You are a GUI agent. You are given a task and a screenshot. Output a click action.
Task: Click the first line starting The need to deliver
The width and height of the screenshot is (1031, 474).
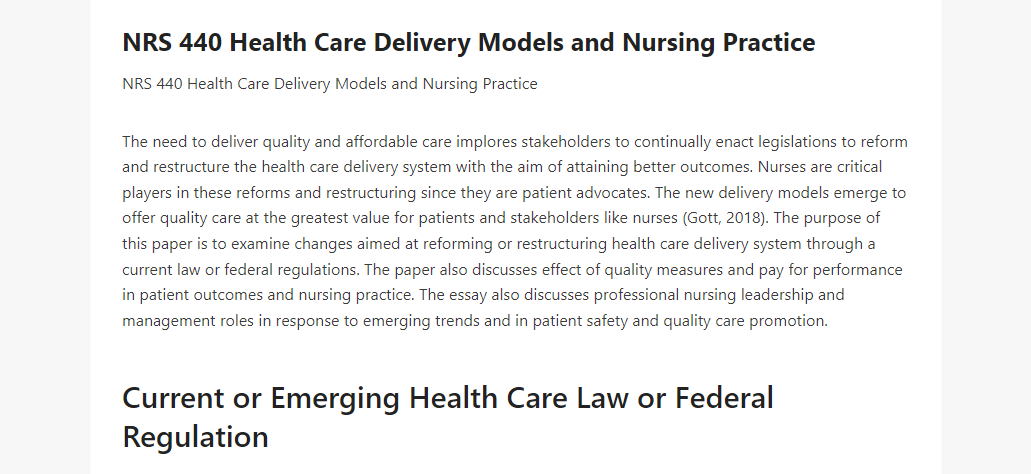515,142
